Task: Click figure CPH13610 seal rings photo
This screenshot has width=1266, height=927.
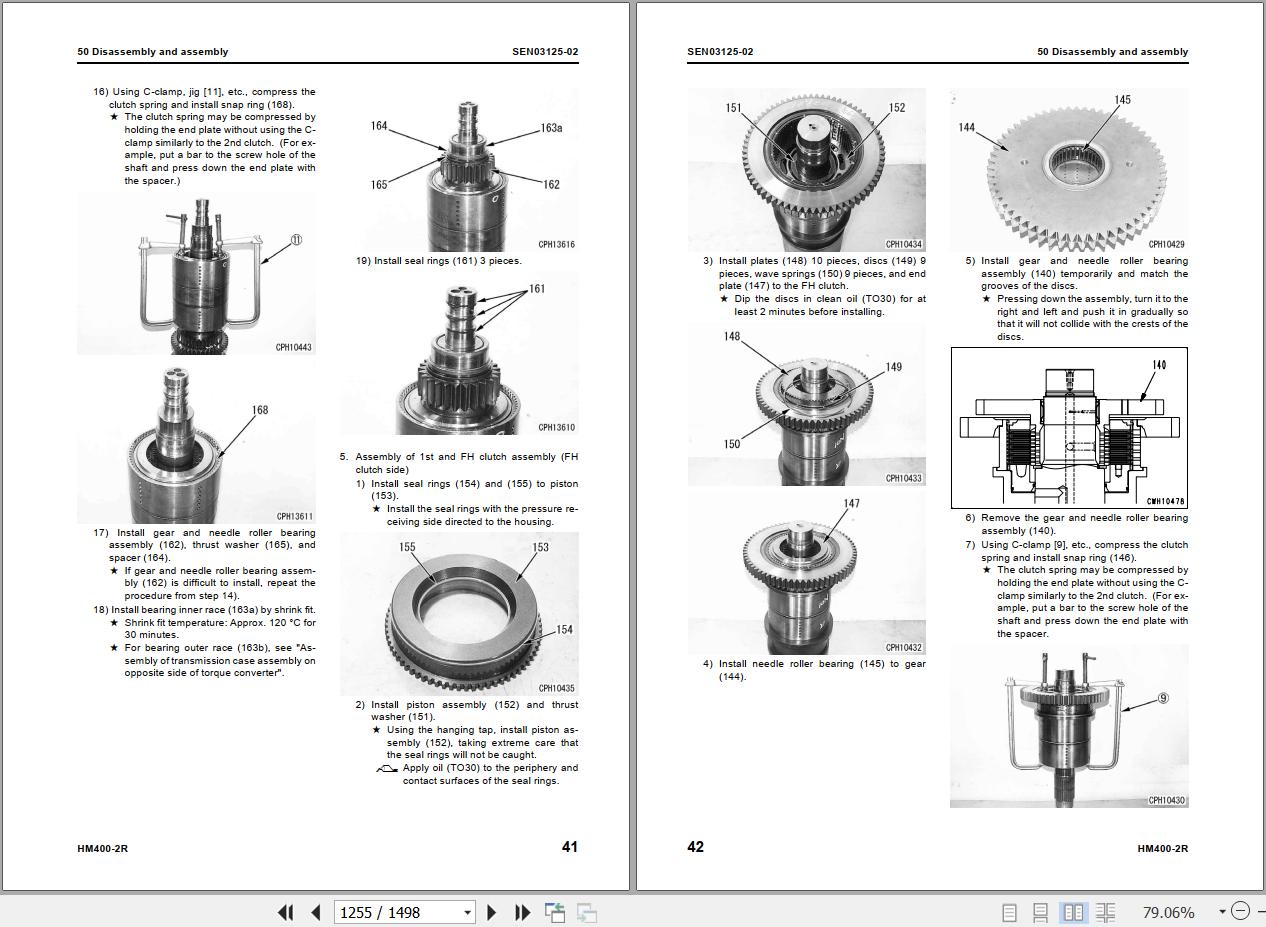Action: click(459, 353)
